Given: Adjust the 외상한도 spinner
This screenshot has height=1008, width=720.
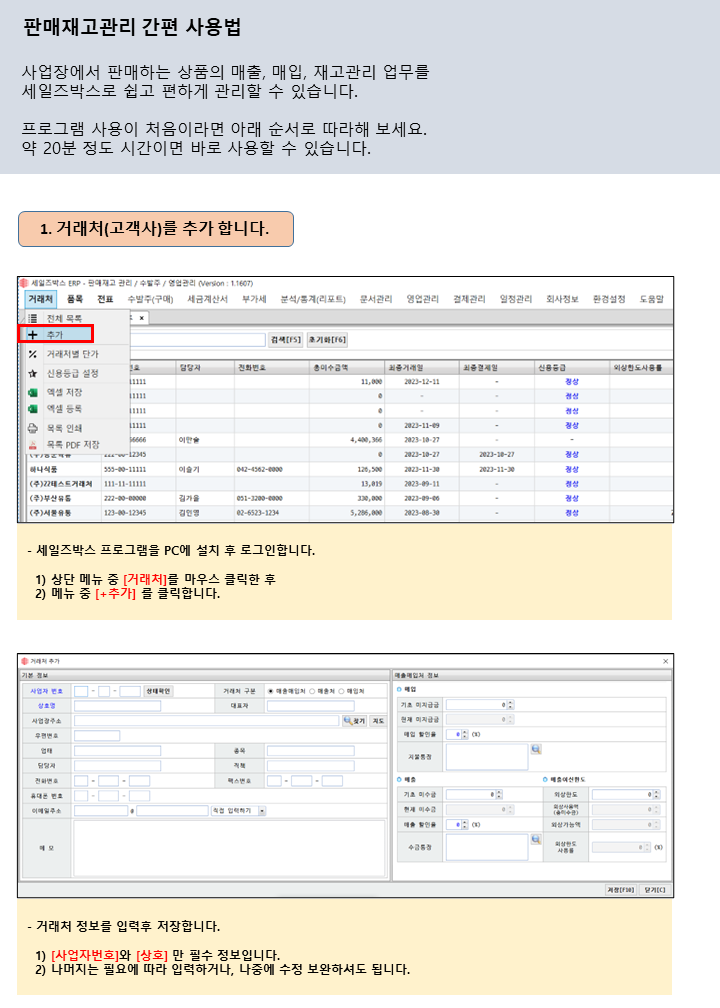Looking at the screenshot, I should click(x=656, y=795).
